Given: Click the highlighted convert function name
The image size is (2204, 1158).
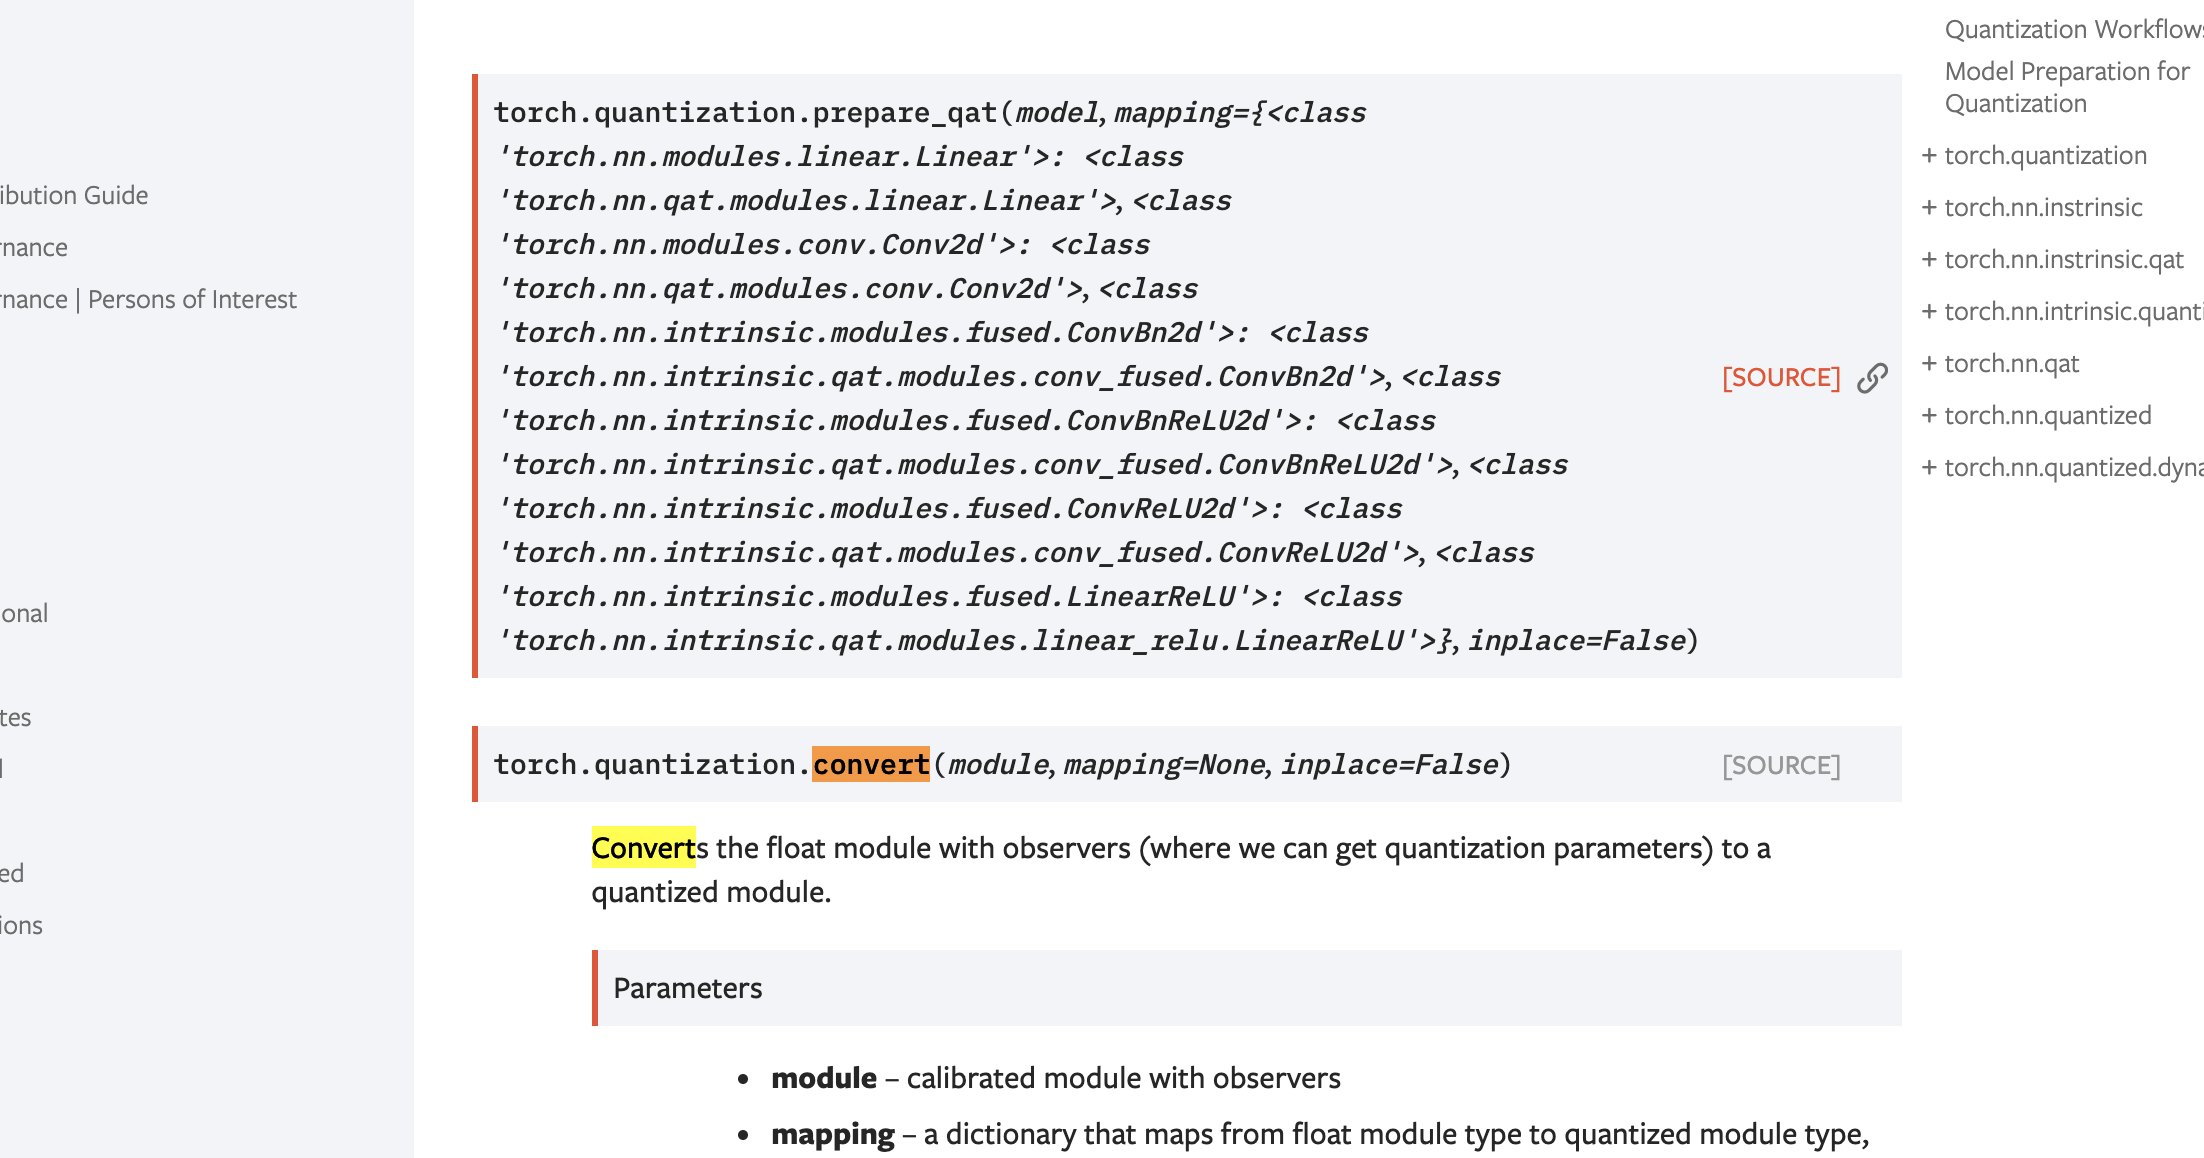Looking at the screenshot, I should point(870,764).
